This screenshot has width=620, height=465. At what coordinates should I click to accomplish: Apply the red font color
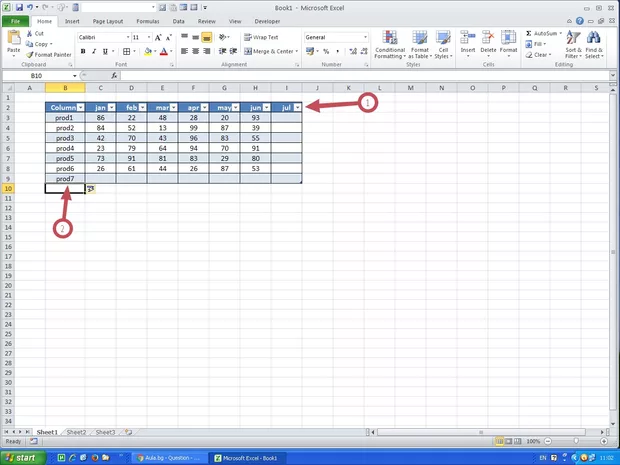pos(164,51)
